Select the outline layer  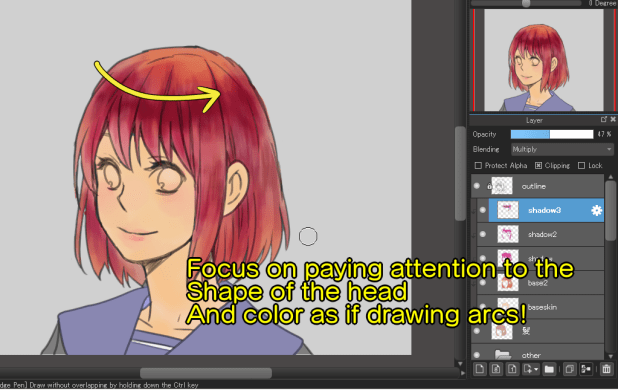(538, 186)
